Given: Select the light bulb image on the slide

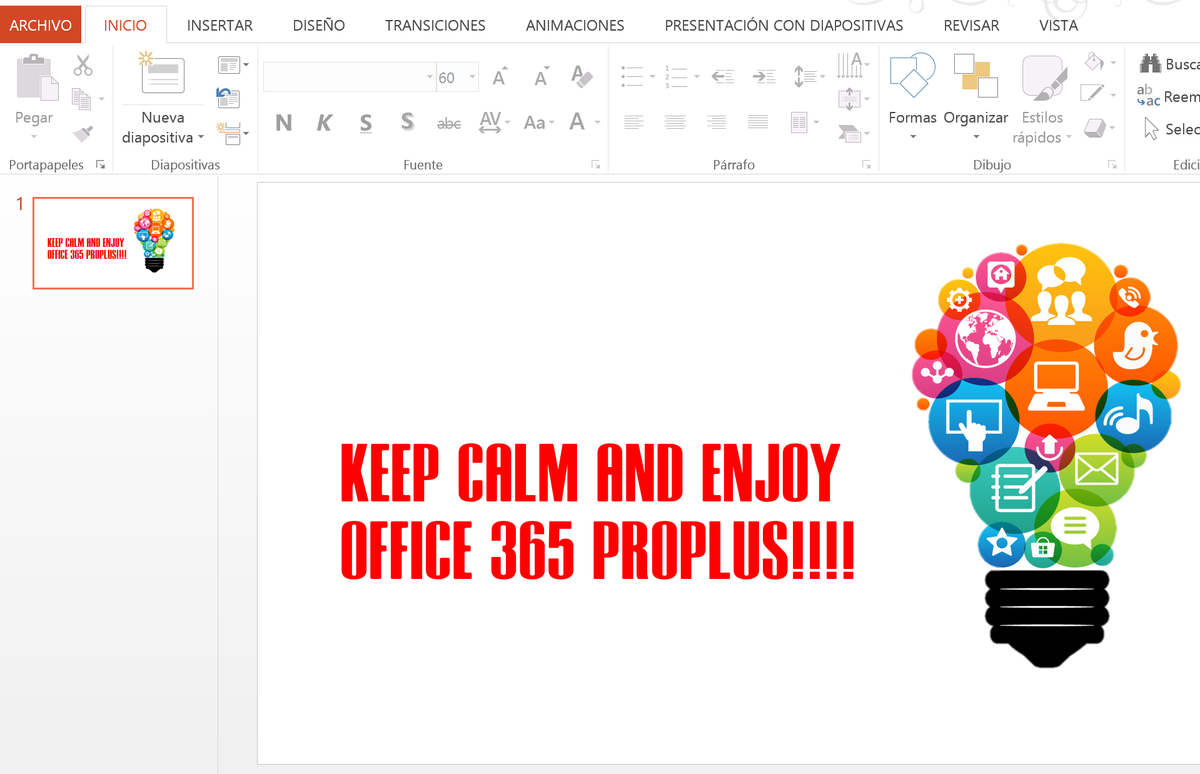Looking at the screenshot, I should pos(1046,455).
